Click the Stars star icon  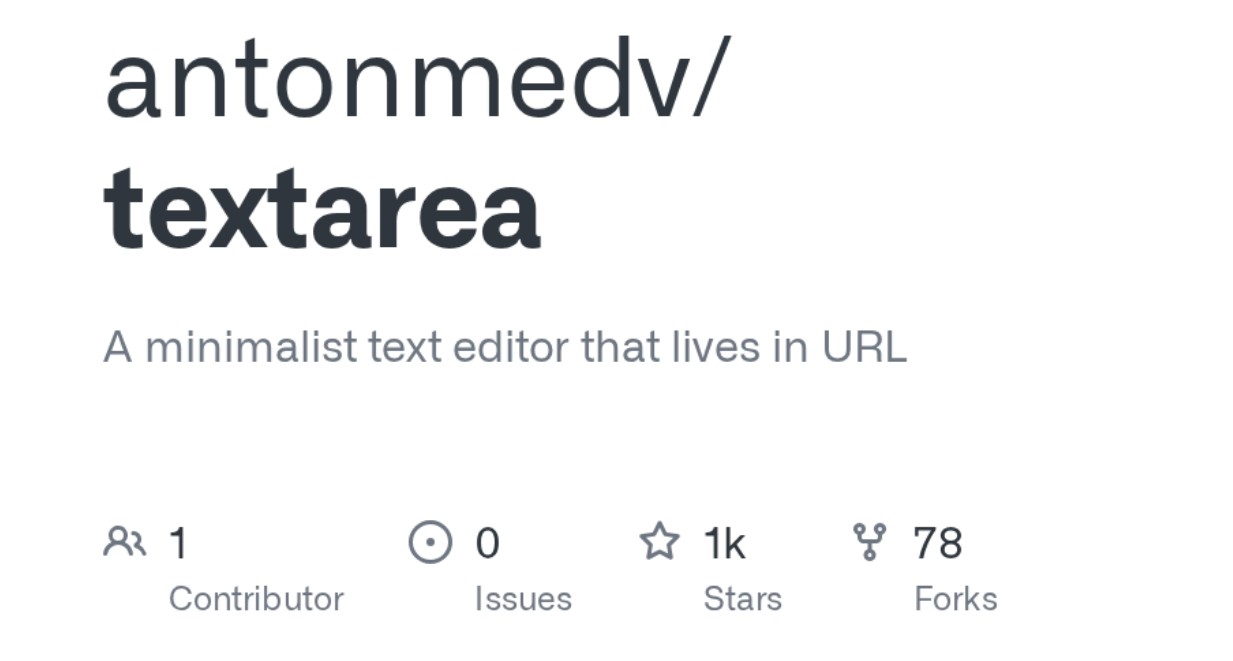[x=659, y=542]
